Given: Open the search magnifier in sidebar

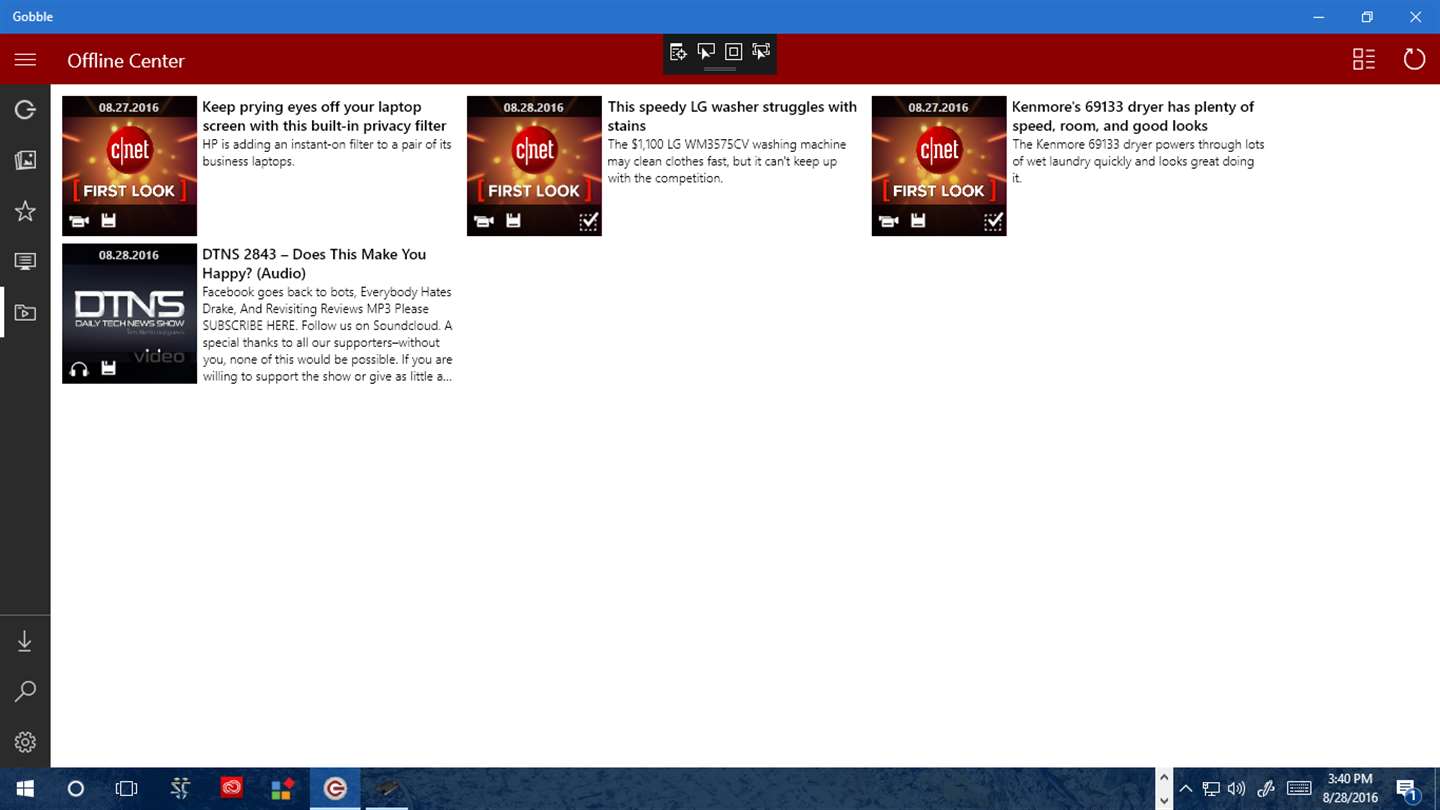Looking at the screenshot, I should [x=25, y=691].
